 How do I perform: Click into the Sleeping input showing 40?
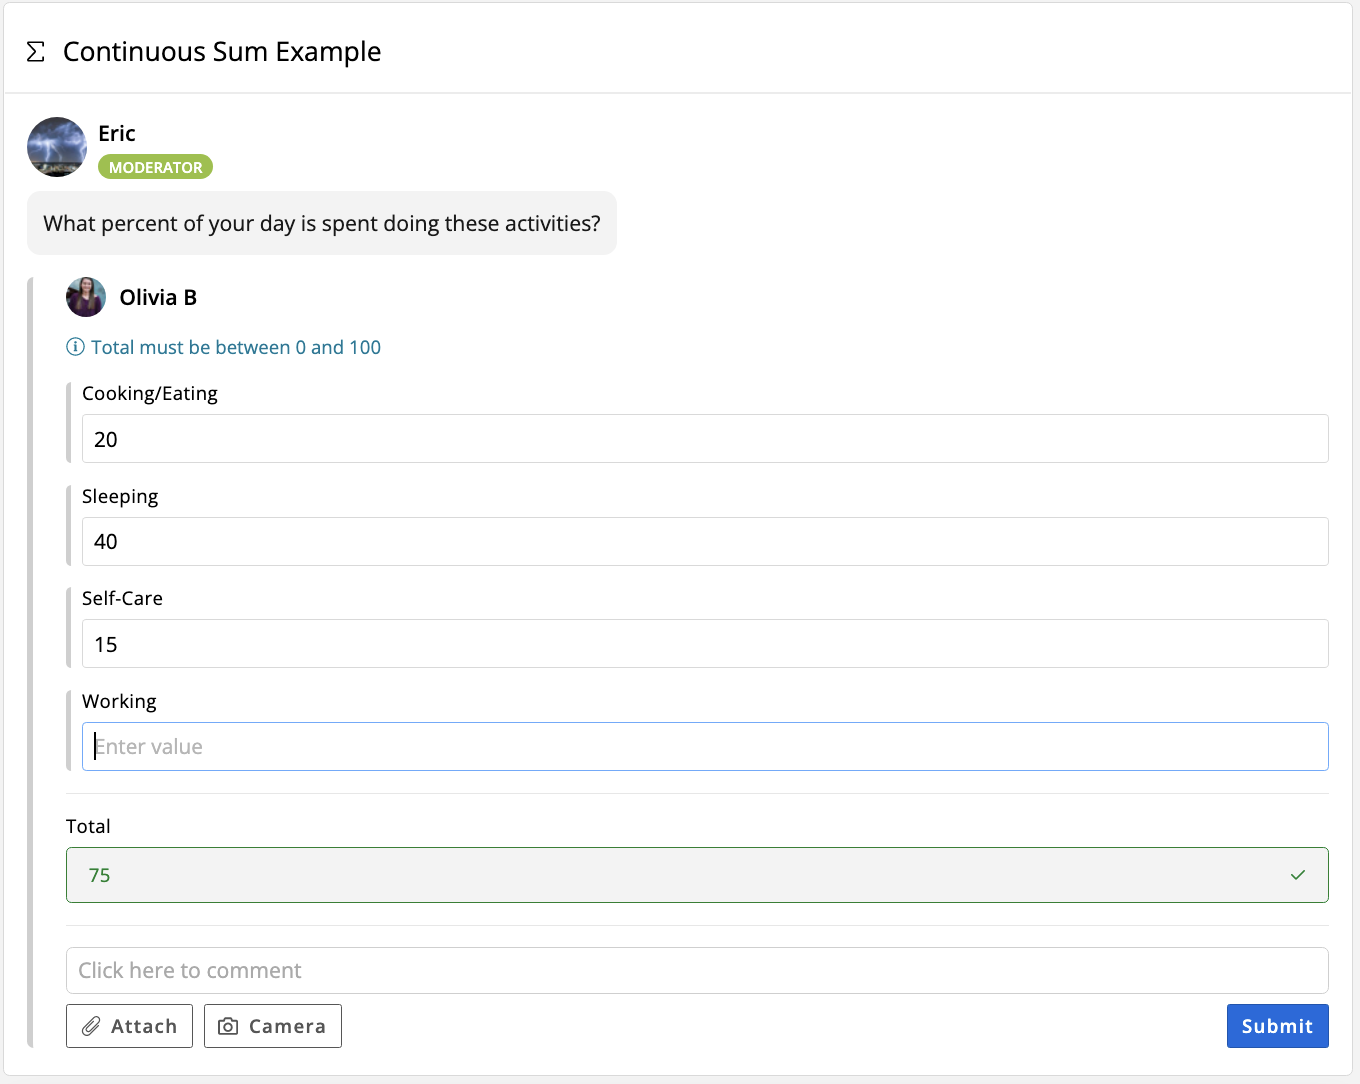pyautogui.click(x=704, y=541)
